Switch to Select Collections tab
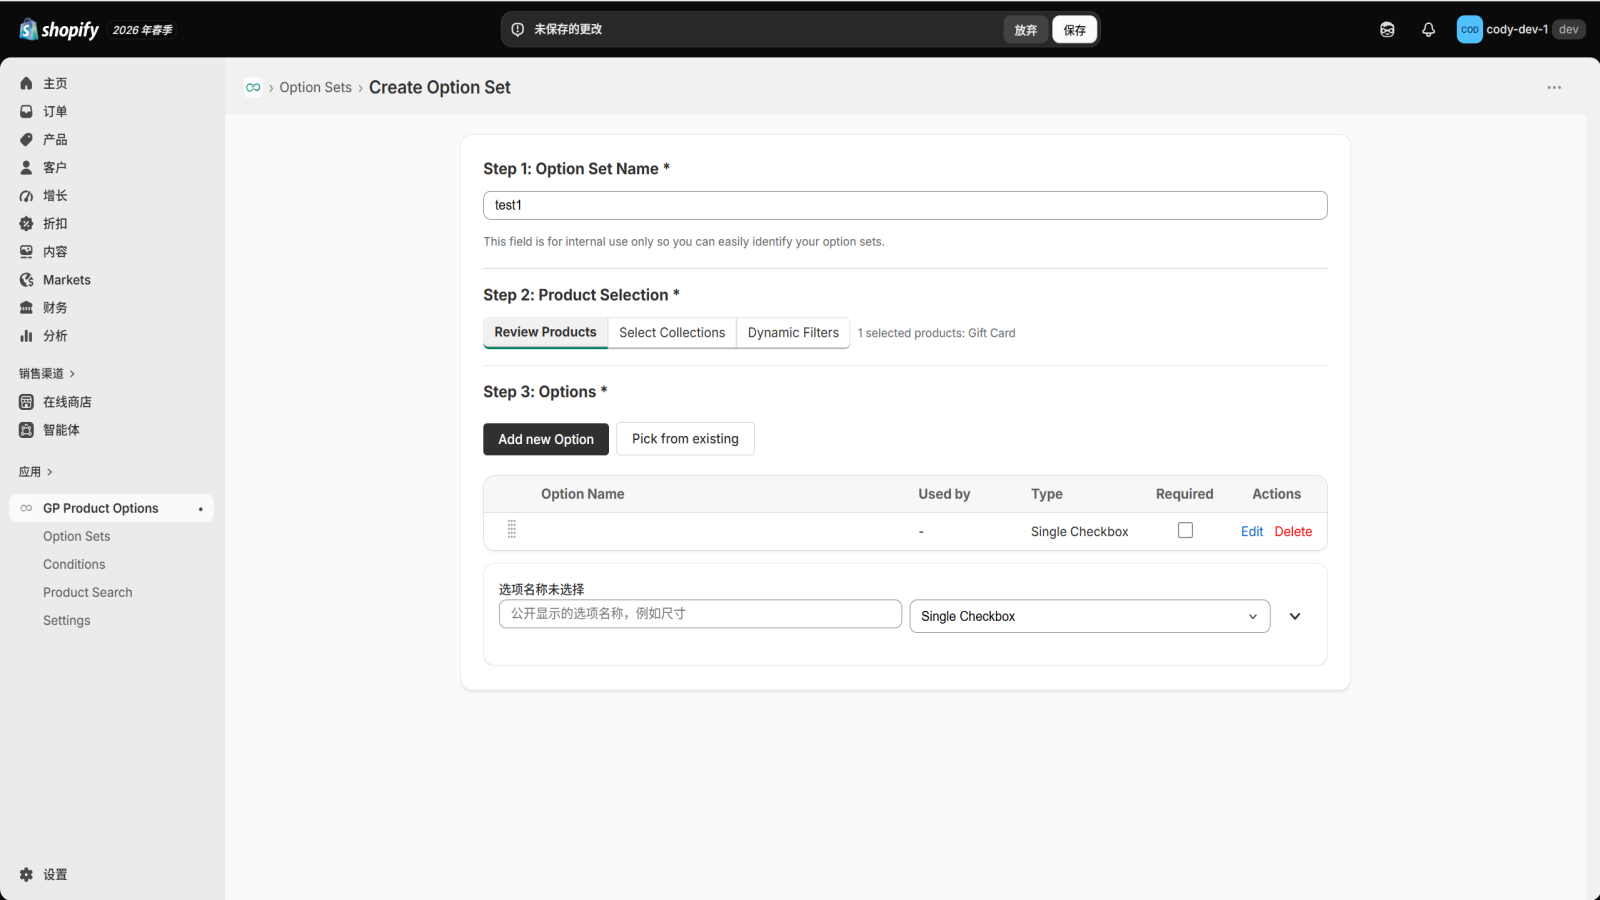 click(672, 333)
